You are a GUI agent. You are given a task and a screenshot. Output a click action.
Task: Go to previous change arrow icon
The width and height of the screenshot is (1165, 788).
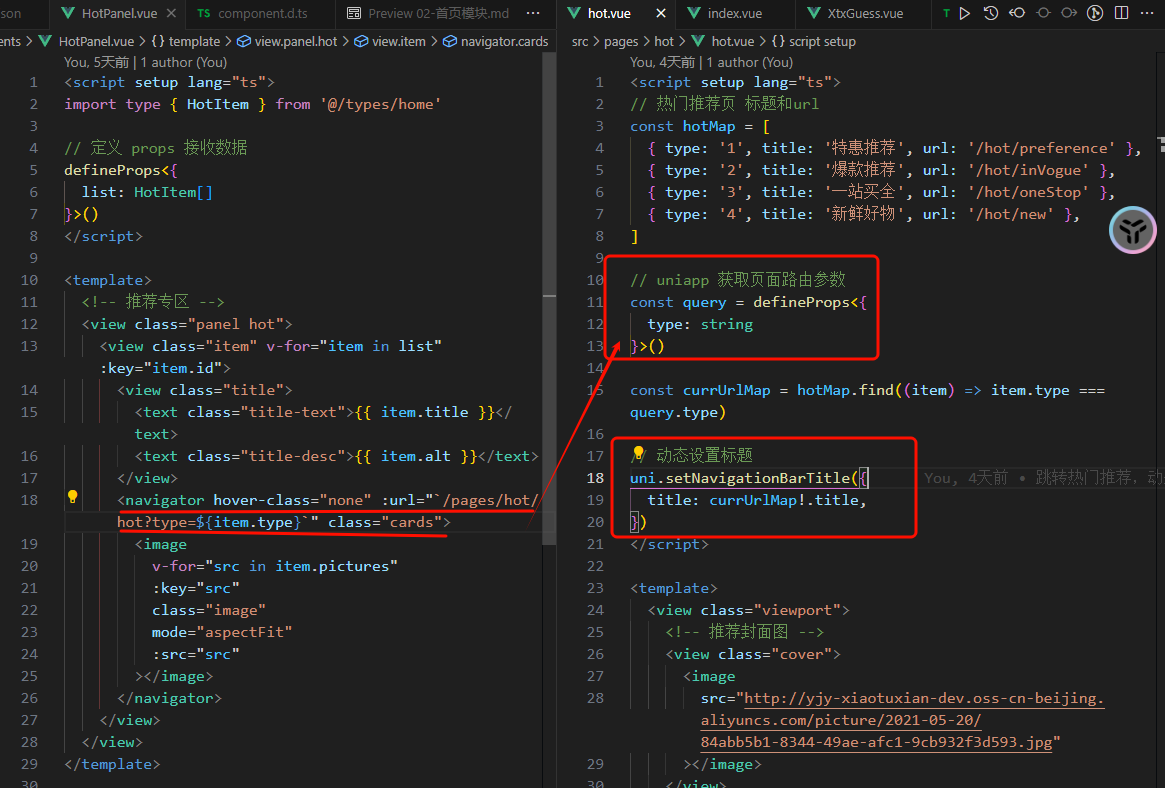(x=1017, y=13)
